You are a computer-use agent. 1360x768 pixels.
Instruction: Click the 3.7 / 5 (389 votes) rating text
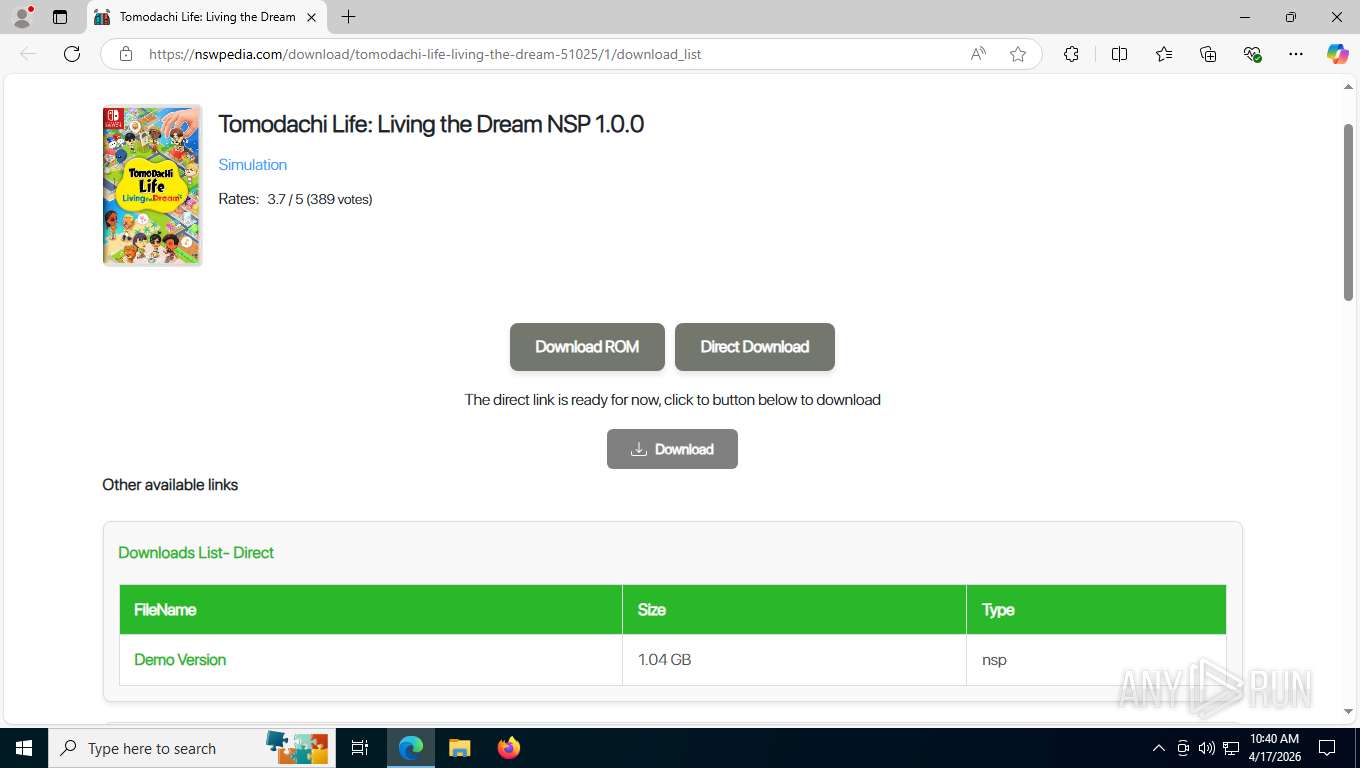click(x=320, y=199)
